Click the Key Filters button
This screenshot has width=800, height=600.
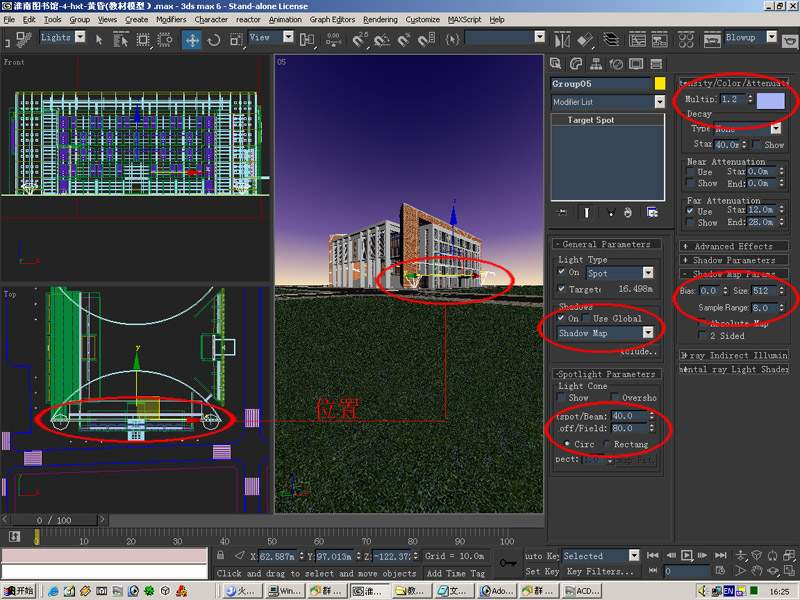pos(599,571)
